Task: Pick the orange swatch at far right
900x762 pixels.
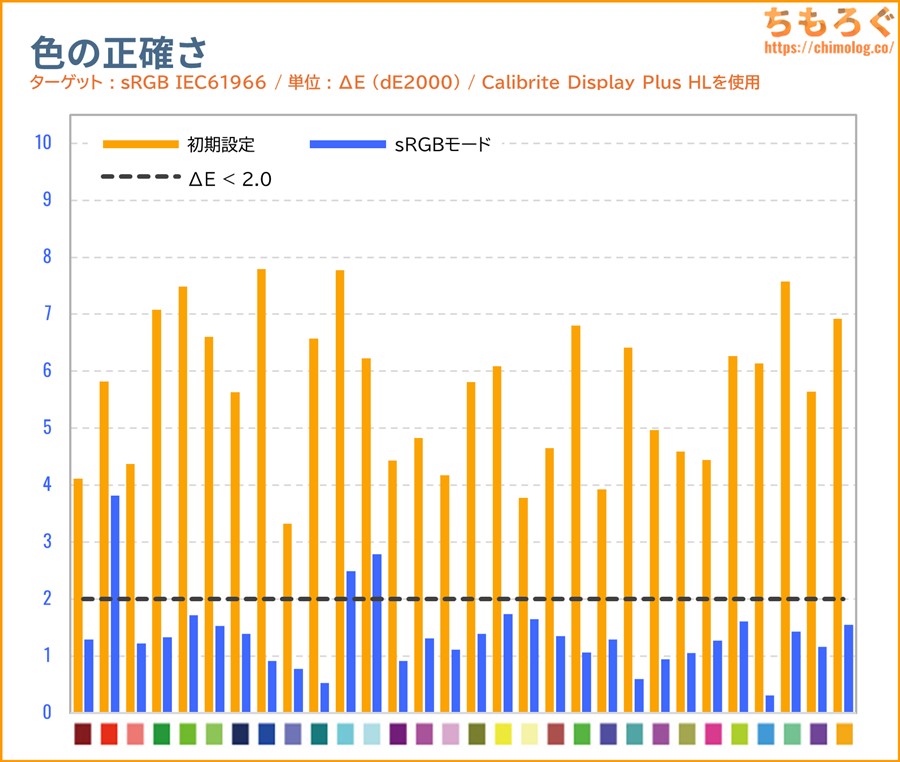Action: coord(844,734)
